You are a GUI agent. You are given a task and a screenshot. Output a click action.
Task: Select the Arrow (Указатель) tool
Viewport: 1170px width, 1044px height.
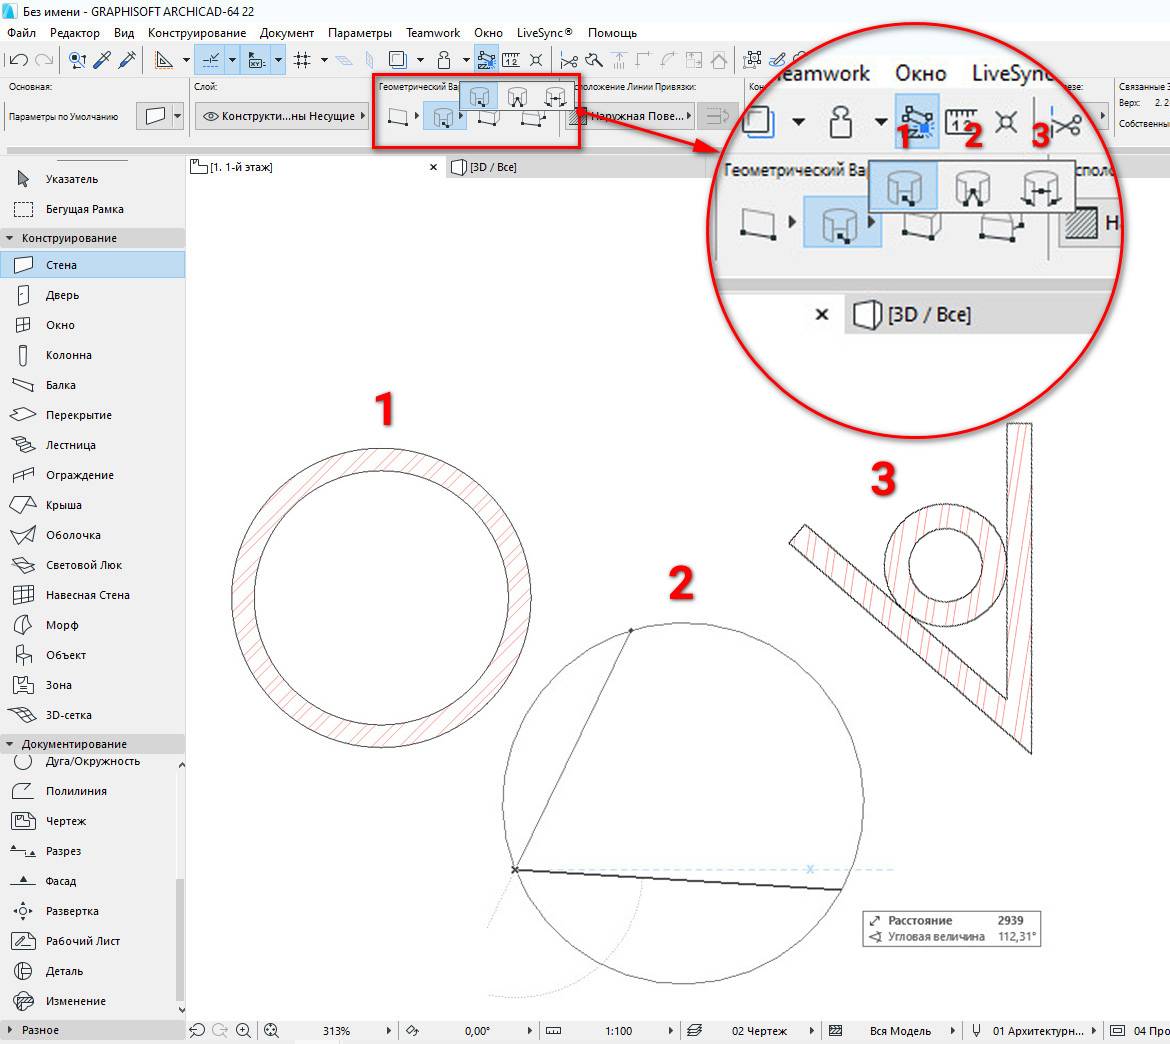point(71,179)
